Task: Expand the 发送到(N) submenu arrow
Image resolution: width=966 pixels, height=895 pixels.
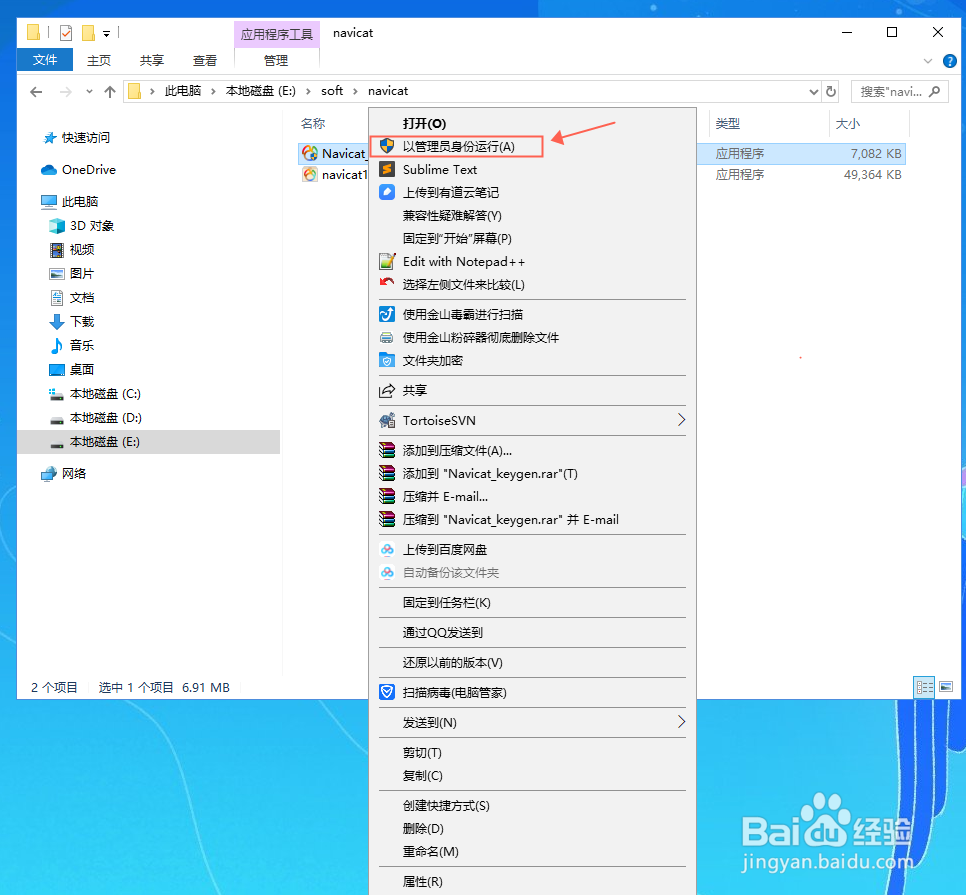Action: pyautogui.click(x=681, y=721)
